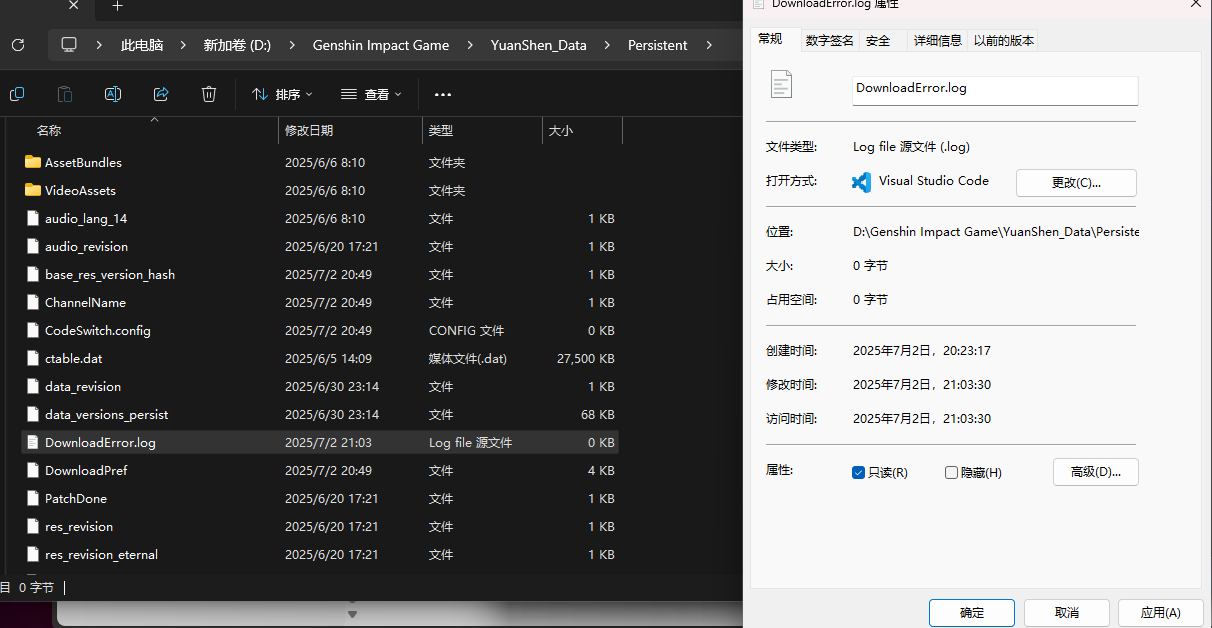The width and height of the screenshot is (1212, 628).
Task: Click the document icon in properties dialog
Action: (x=781, y=84)
